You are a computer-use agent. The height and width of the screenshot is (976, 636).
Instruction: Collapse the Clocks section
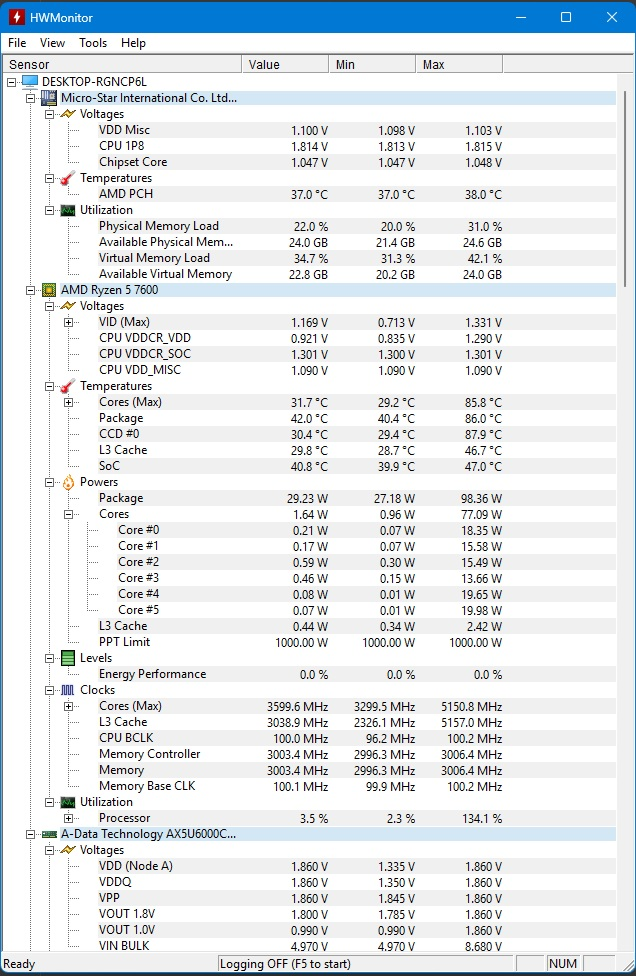pos(50,690)
